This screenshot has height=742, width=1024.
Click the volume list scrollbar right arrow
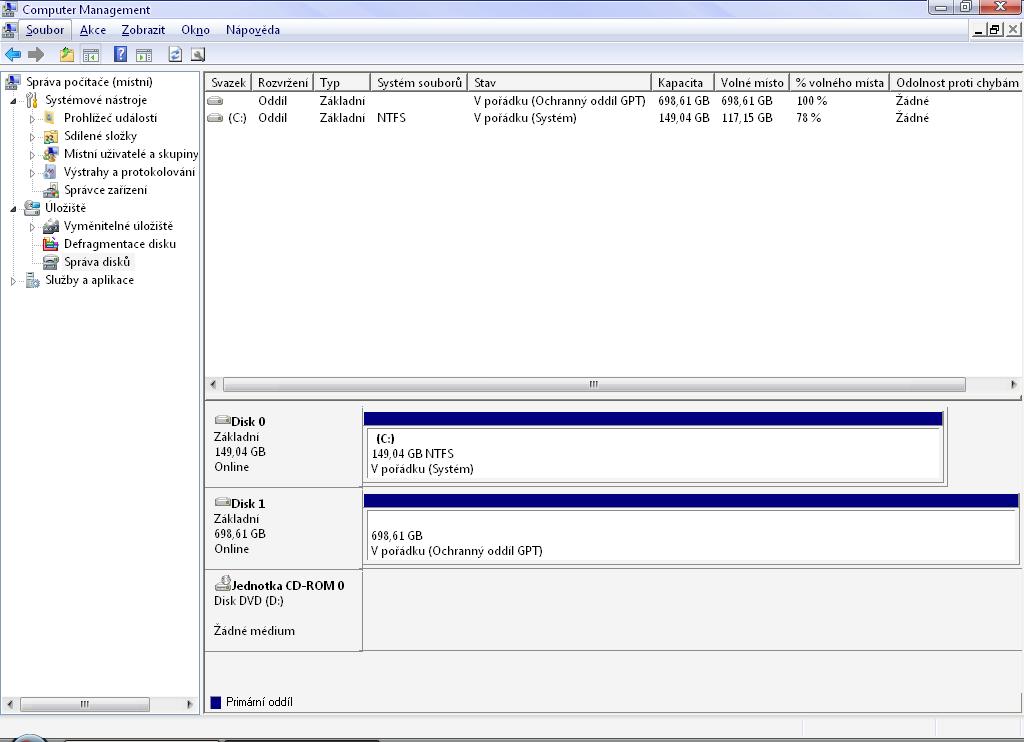pos(1013,385)
